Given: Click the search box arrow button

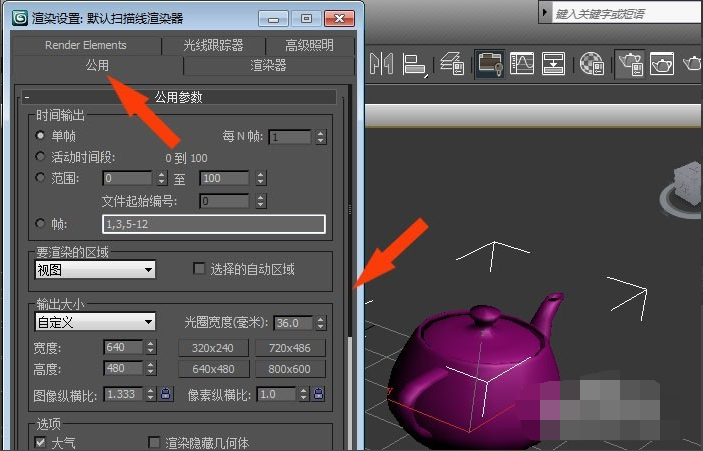Looking at the screenshot, I should pyautogui.click(x=545, y=13).
